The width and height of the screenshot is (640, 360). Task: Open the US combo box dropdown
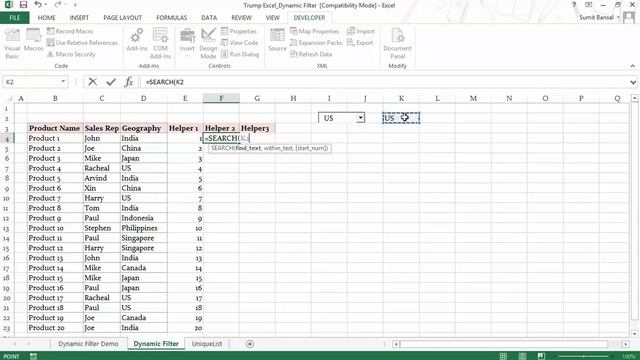[x=360, y=118]
